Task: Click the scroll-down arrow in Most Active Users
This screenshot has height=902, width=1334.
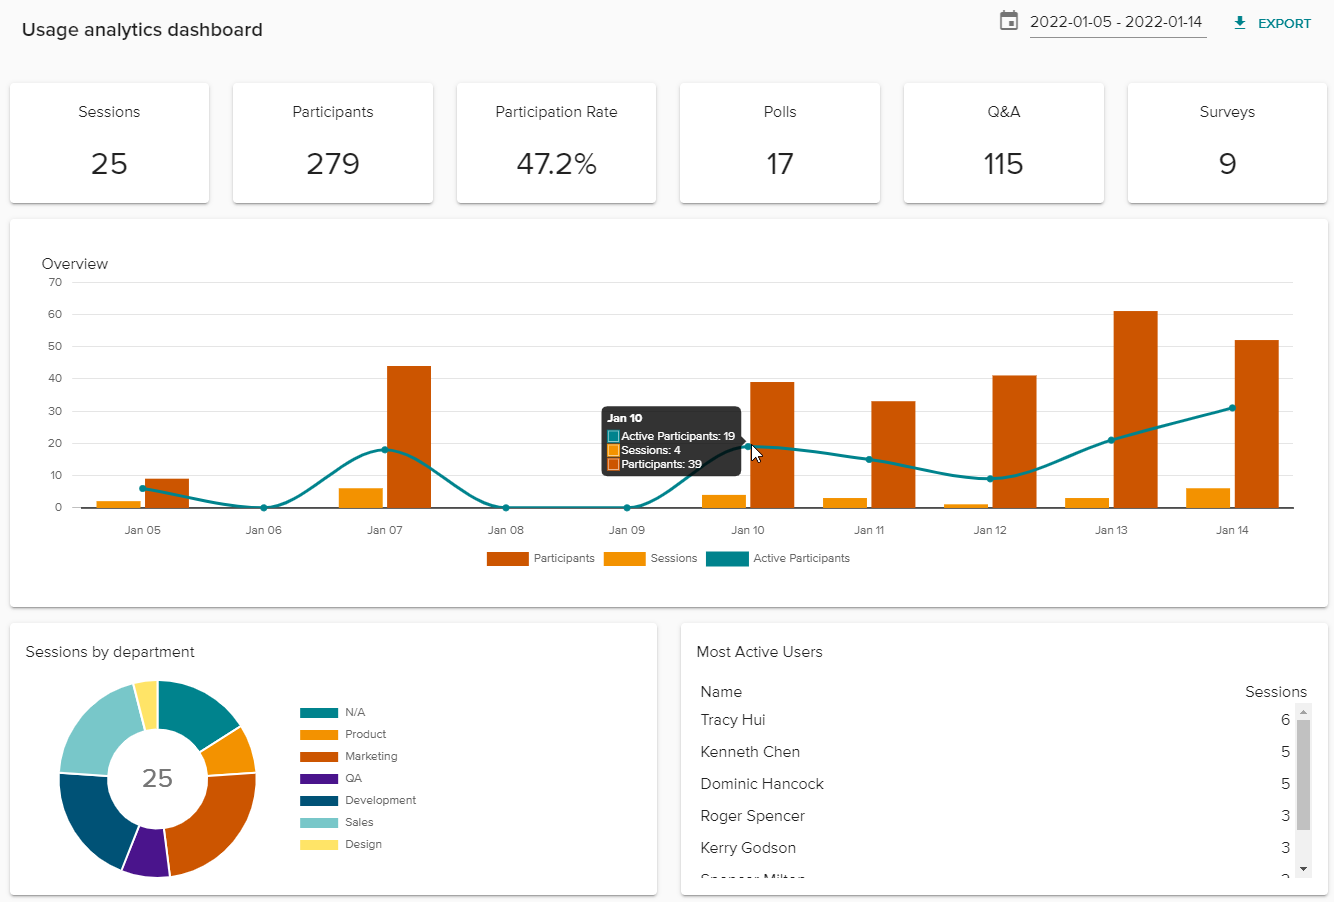Action: [1302, 870]
